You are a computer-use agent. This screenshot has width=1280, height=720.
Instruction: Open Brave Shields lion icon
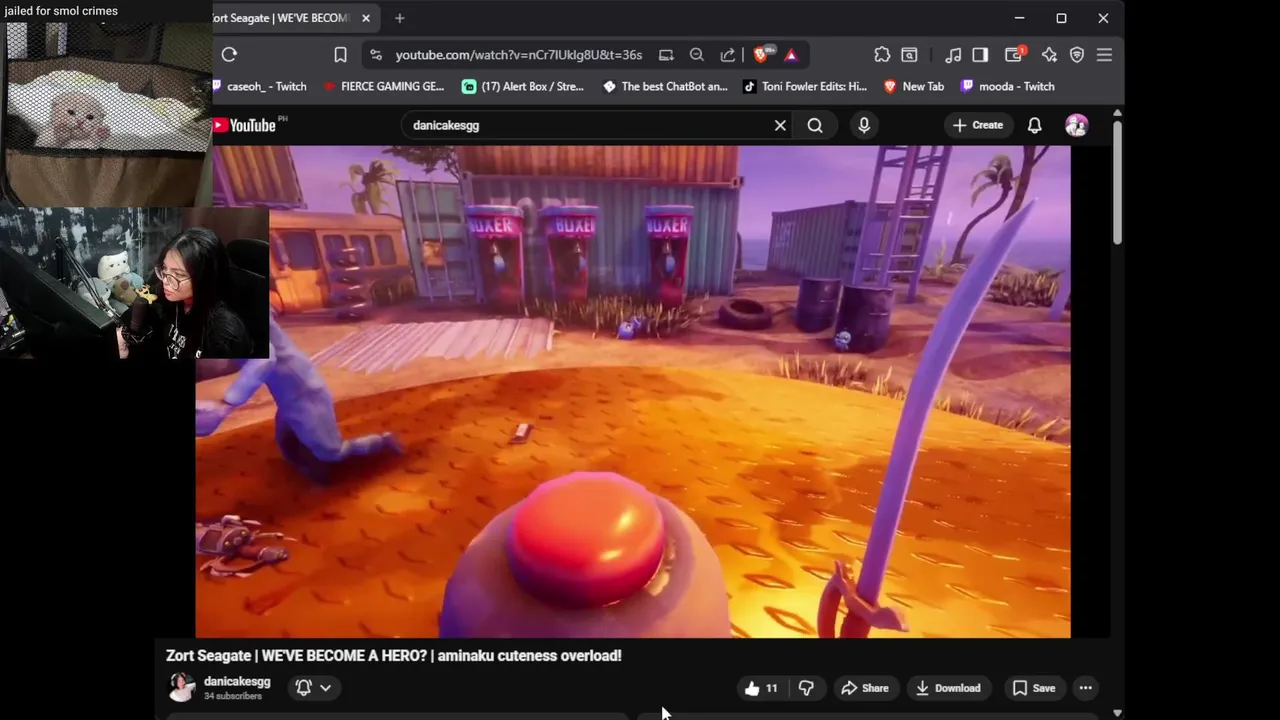click(762, 55)
